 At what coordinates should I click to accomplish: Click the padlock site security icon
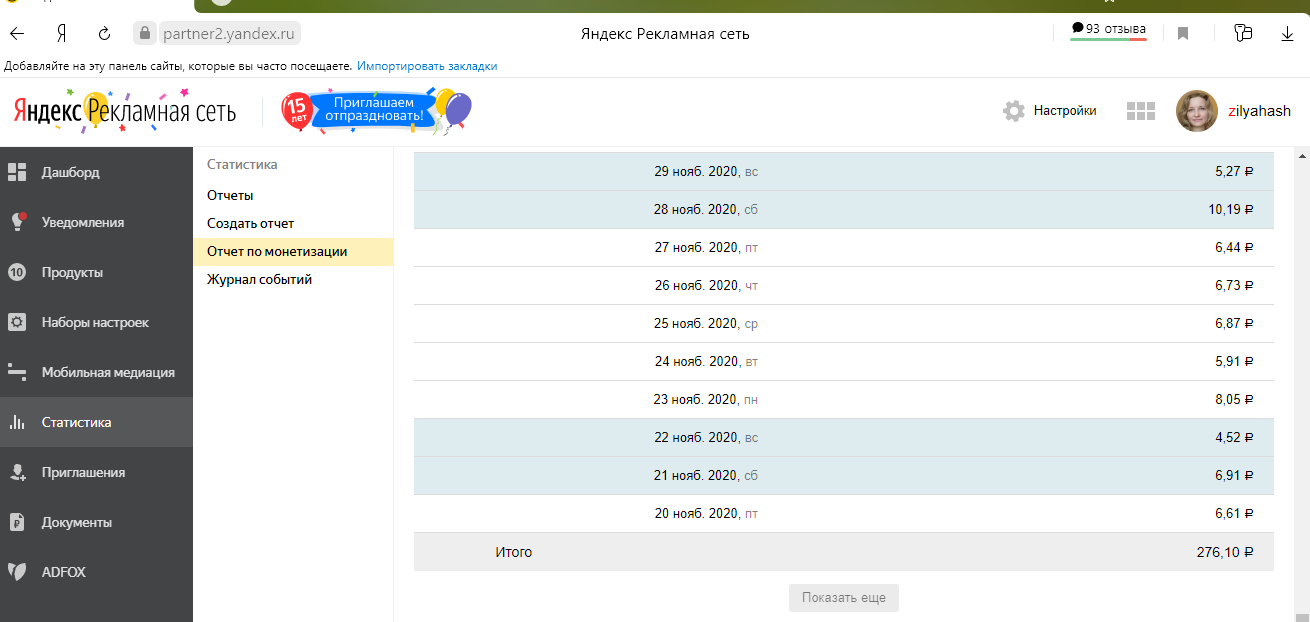pos(146,33)
